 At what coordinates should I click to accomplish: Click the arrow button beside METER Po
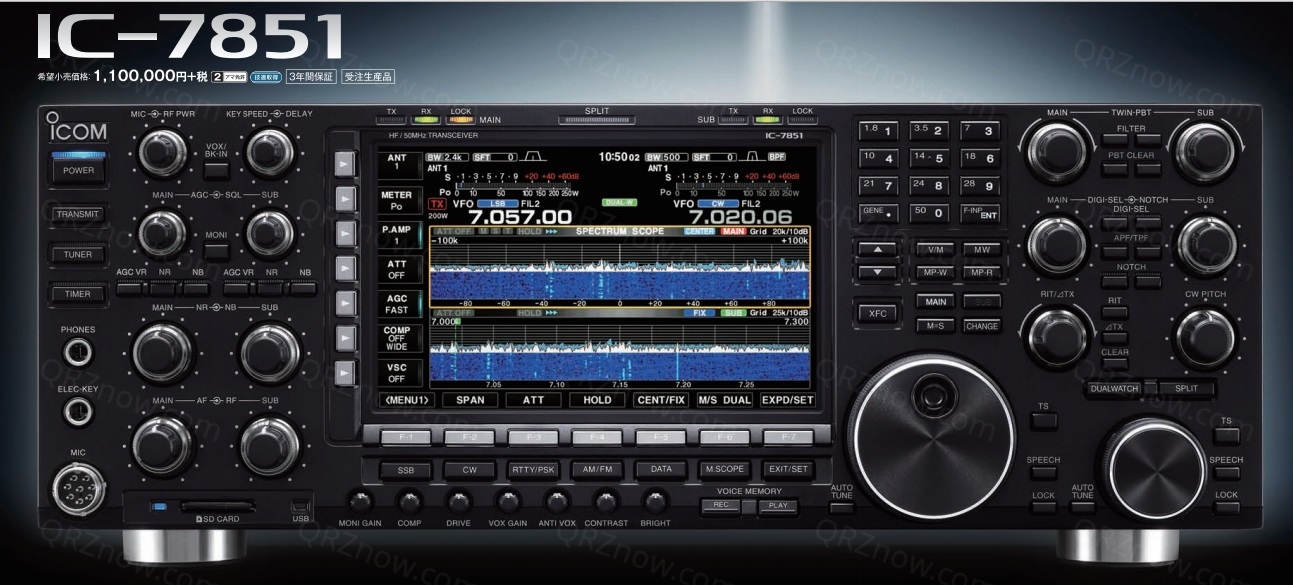coord(344,198)
